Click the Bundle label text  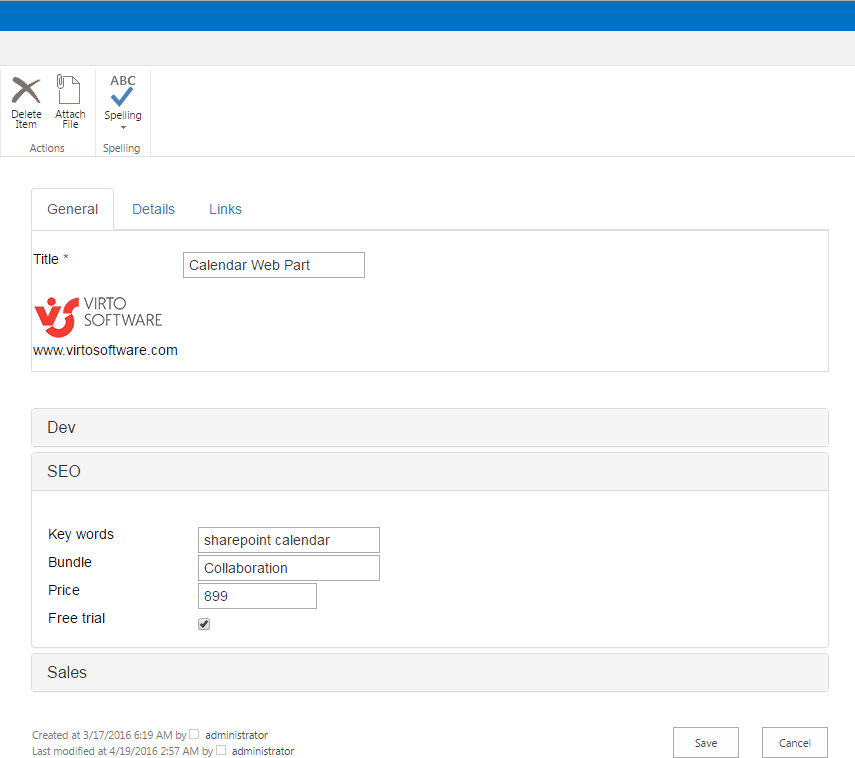pos(70,562)
